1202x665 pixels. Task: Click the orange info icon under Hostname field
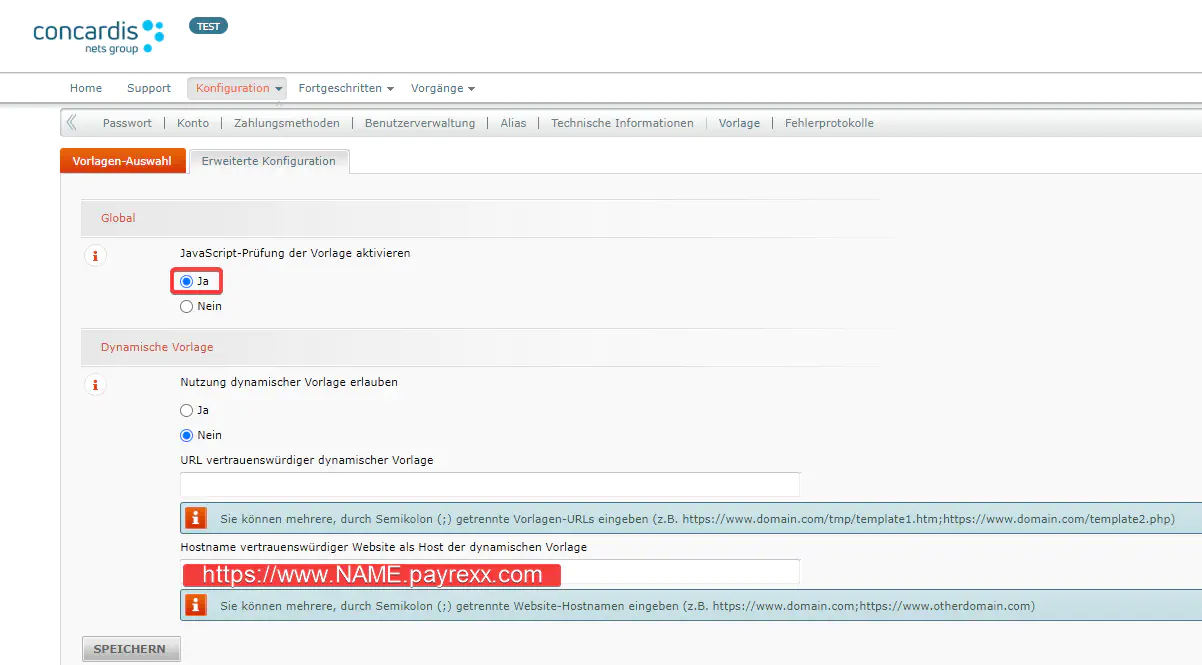point(196,604)
